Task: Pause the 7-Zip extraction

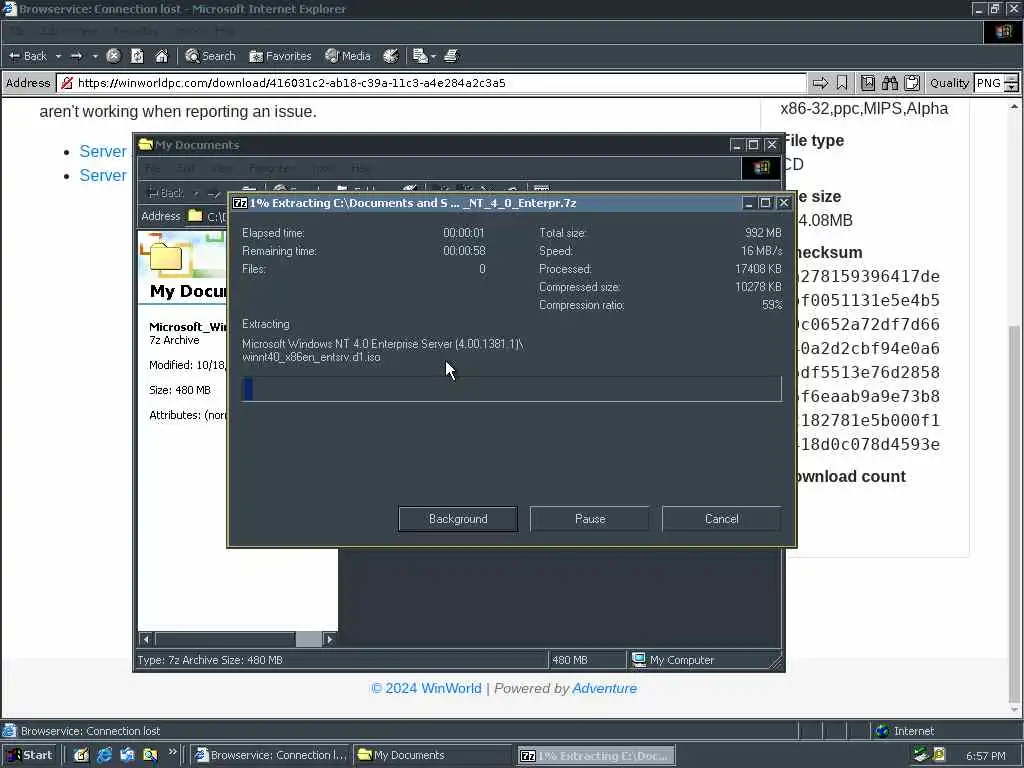Action: click(590, 519)
